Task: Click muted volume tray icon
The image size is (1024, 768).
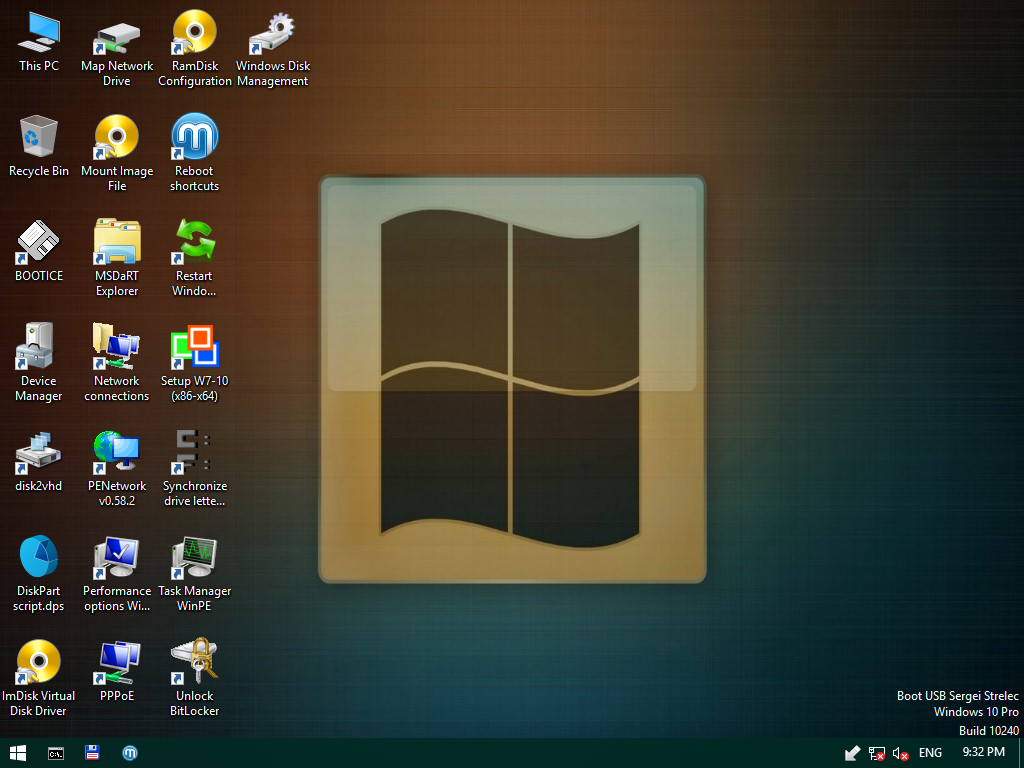Action: coord(901,754)
